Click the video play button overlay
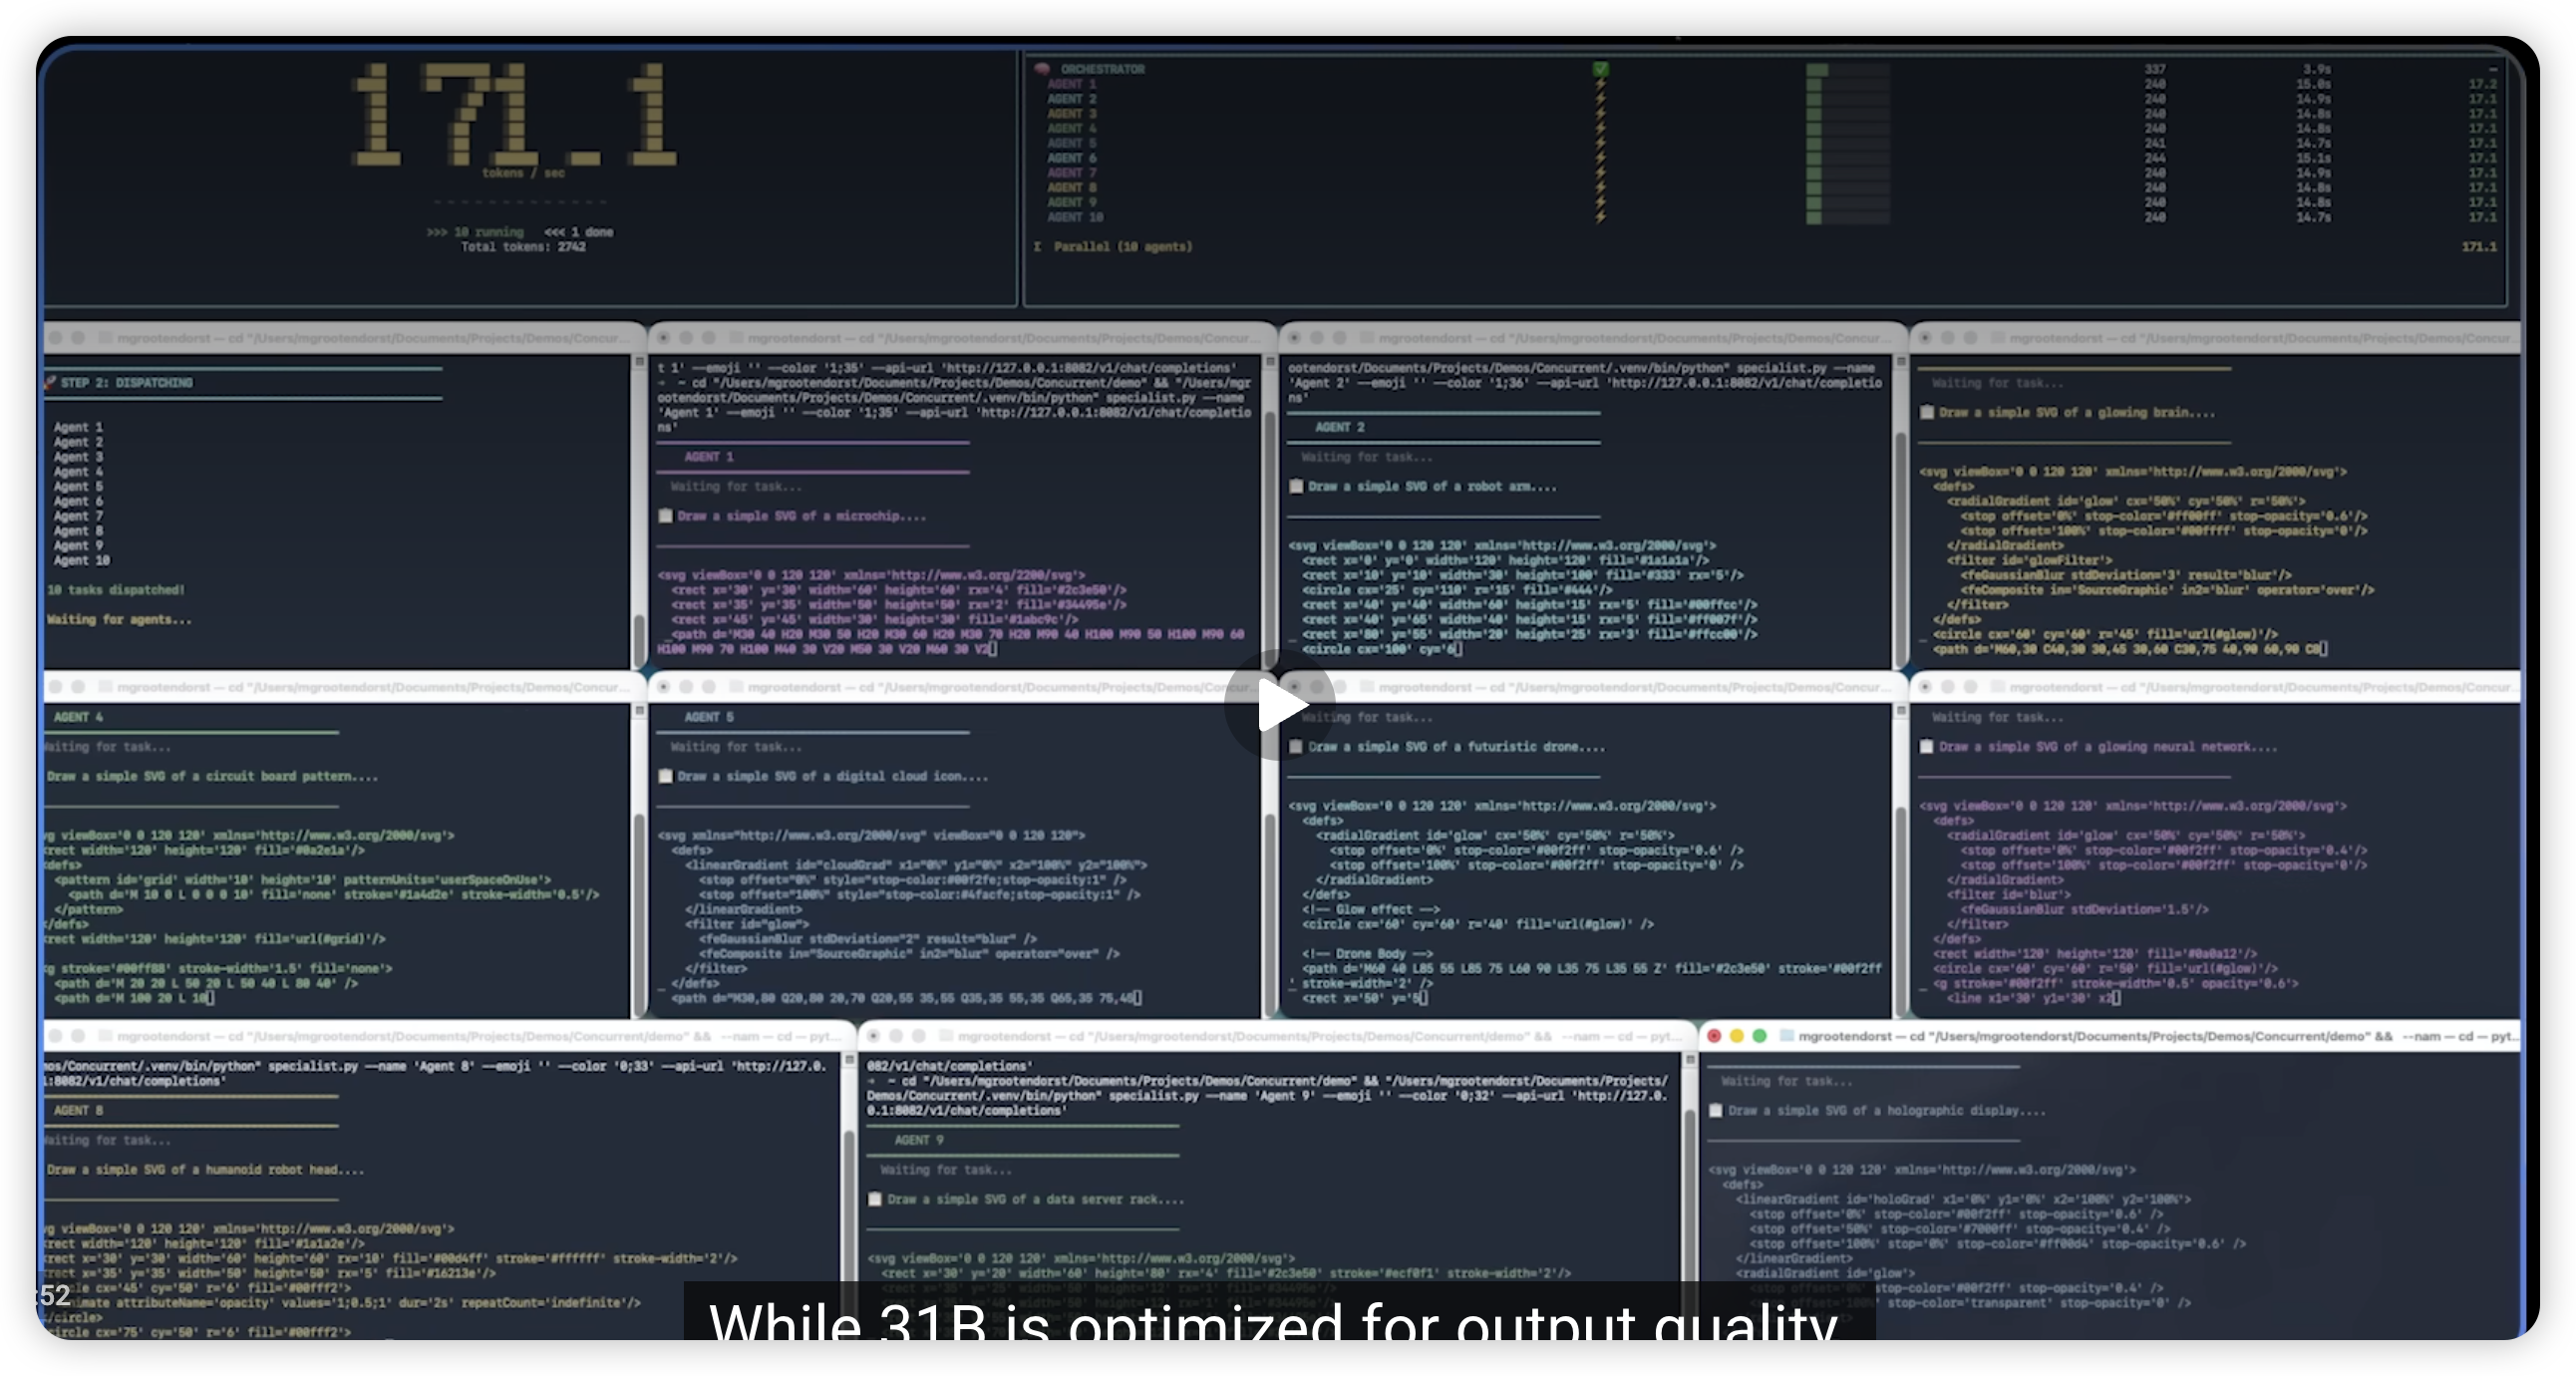Screen dimensions: 2576x1376 click(1279, 705)
